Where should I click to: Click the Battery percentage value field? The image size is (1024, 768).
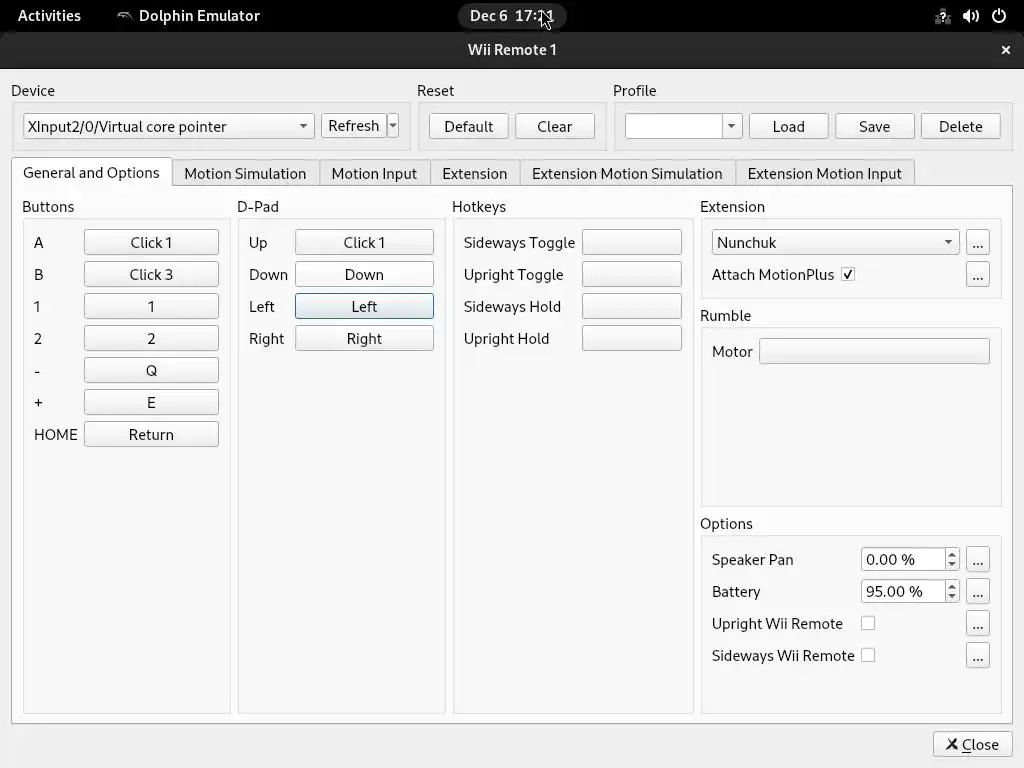point(903,592)
